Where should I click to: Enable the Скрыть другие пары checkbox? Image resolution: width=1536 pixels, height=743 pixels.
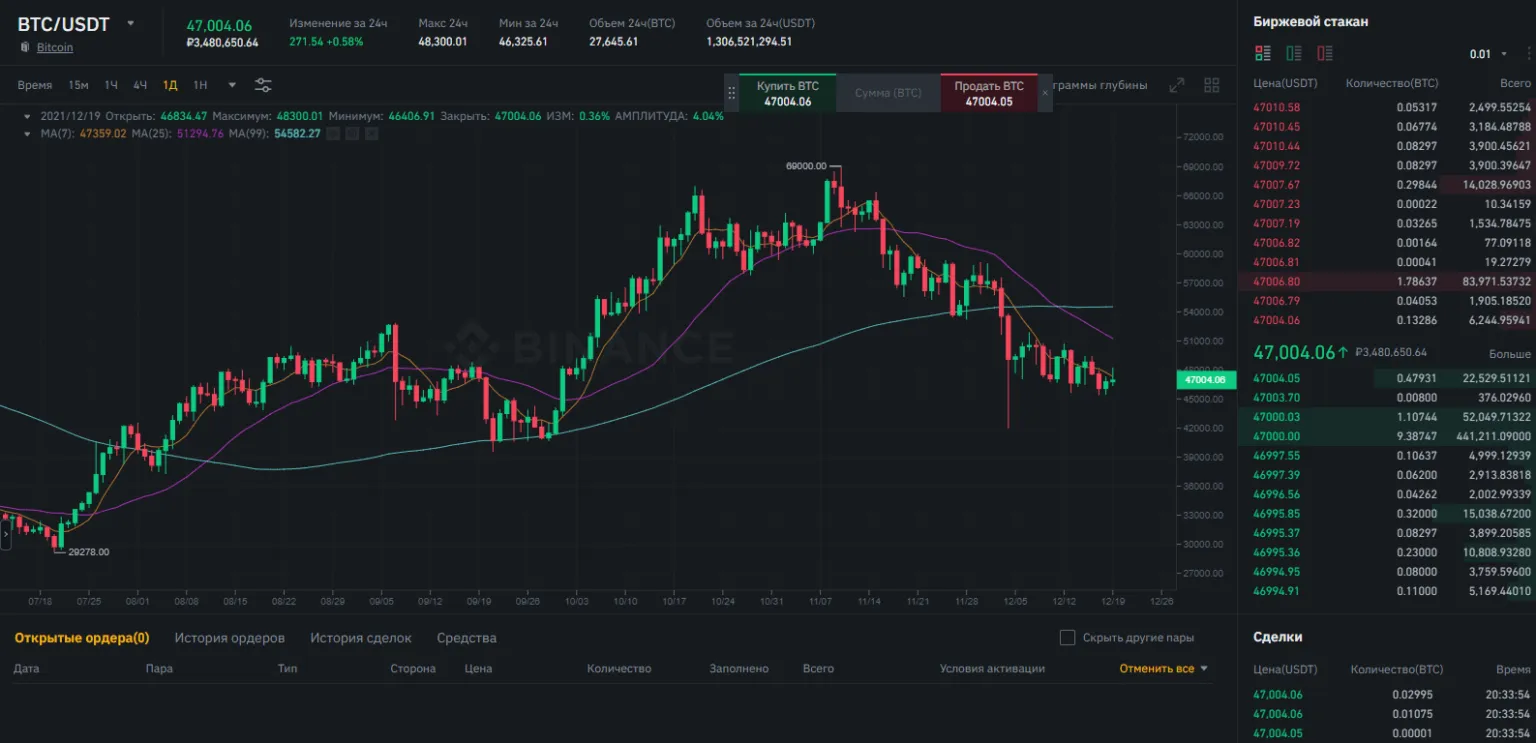pos(1067,637)
